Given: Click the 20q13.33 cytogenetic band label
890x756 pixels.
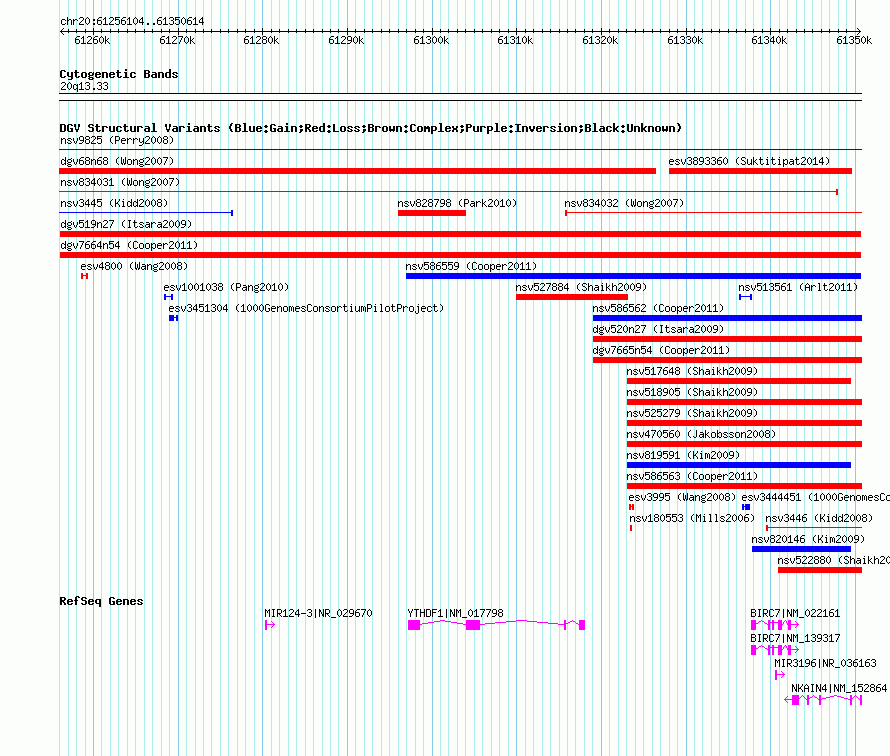Looking at the screenshot, I should tap(84, 86).
